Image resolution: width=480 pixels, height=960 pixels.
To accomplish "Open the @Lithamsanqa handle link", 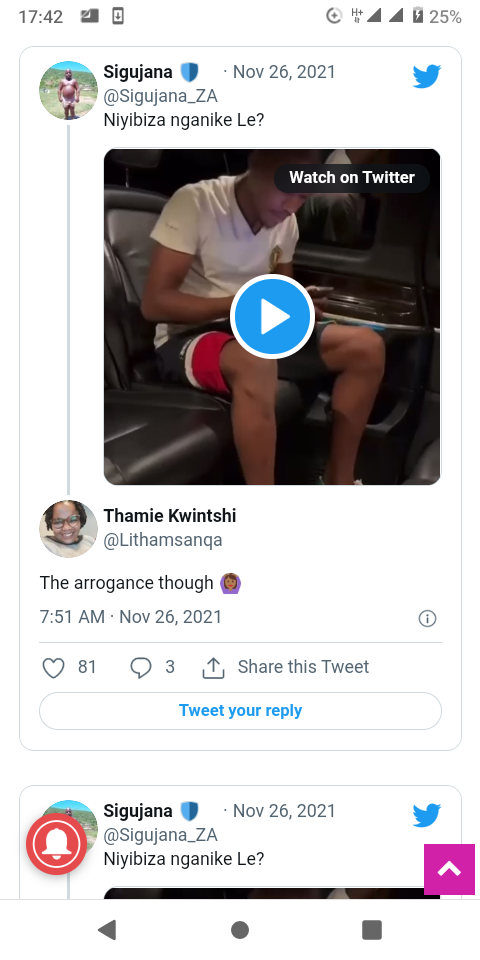I will pos(163,540).
